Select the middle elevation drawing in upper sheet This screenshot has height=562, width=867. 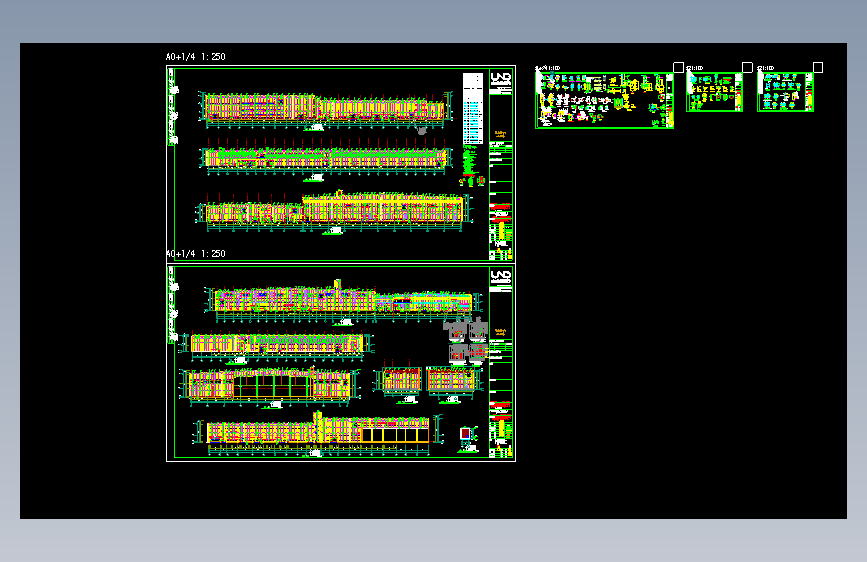(326, 158)
